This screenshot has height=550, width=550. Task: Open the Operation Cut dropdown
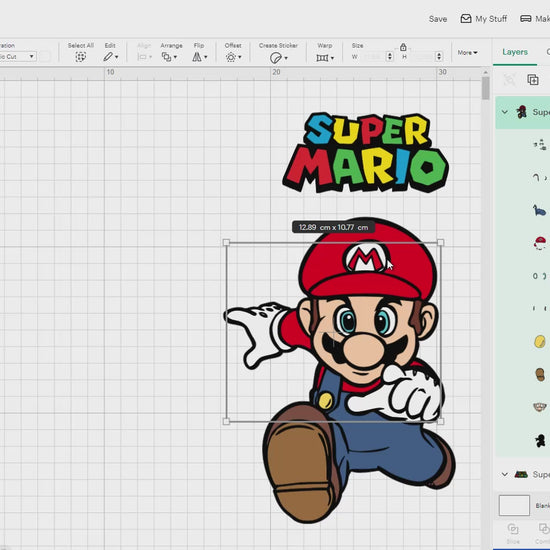pyautogui.click(x=18, y=56)
